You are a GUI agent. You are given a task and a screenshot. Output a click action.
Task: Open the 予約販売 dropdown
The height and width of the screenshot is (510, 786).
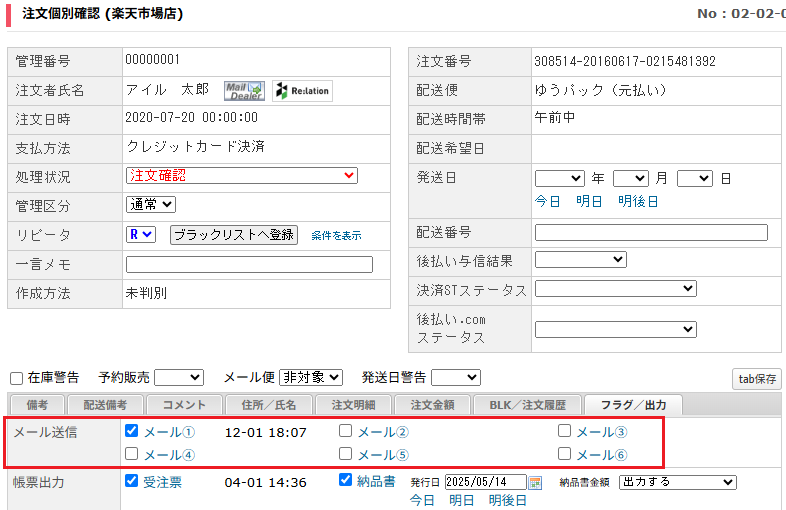[x=179, y=378]
